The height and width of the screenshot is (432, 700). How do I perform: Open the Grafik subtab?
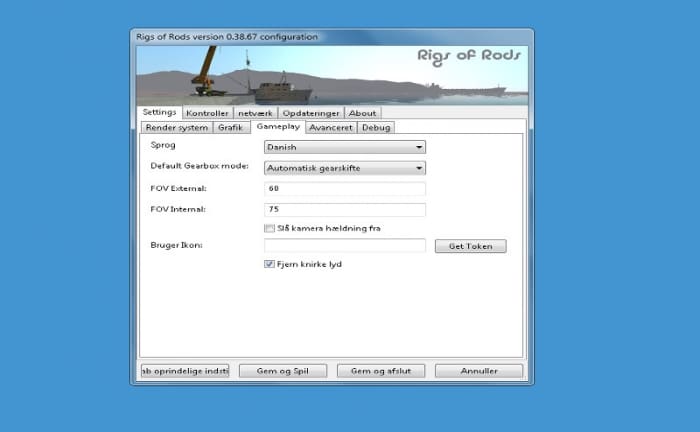tap(230, 128)
